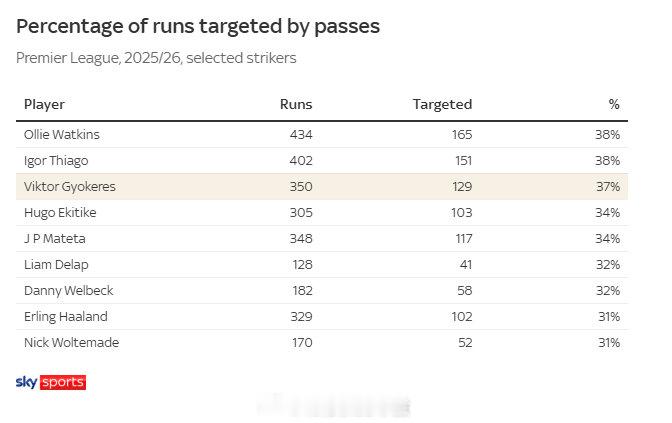The height and width of the screenshot is (423, 672).
Task: Select the Ollie Watkins row name
Action: point(62,134)
